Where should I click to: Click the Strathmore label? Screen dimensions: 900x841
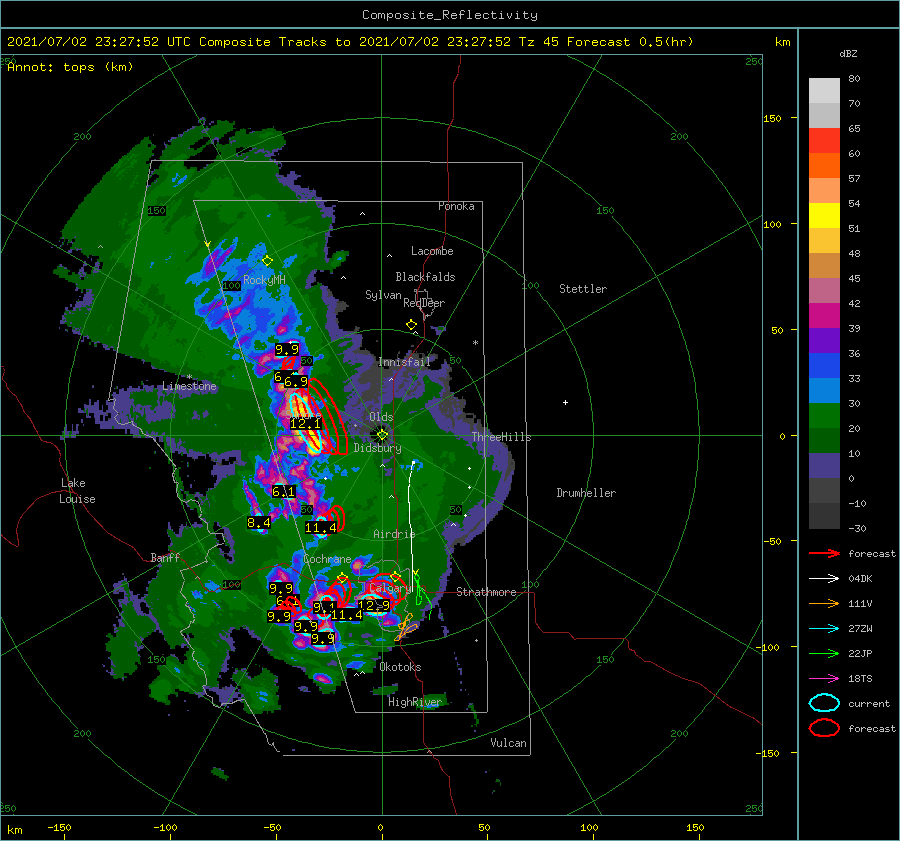coord(486,592)
